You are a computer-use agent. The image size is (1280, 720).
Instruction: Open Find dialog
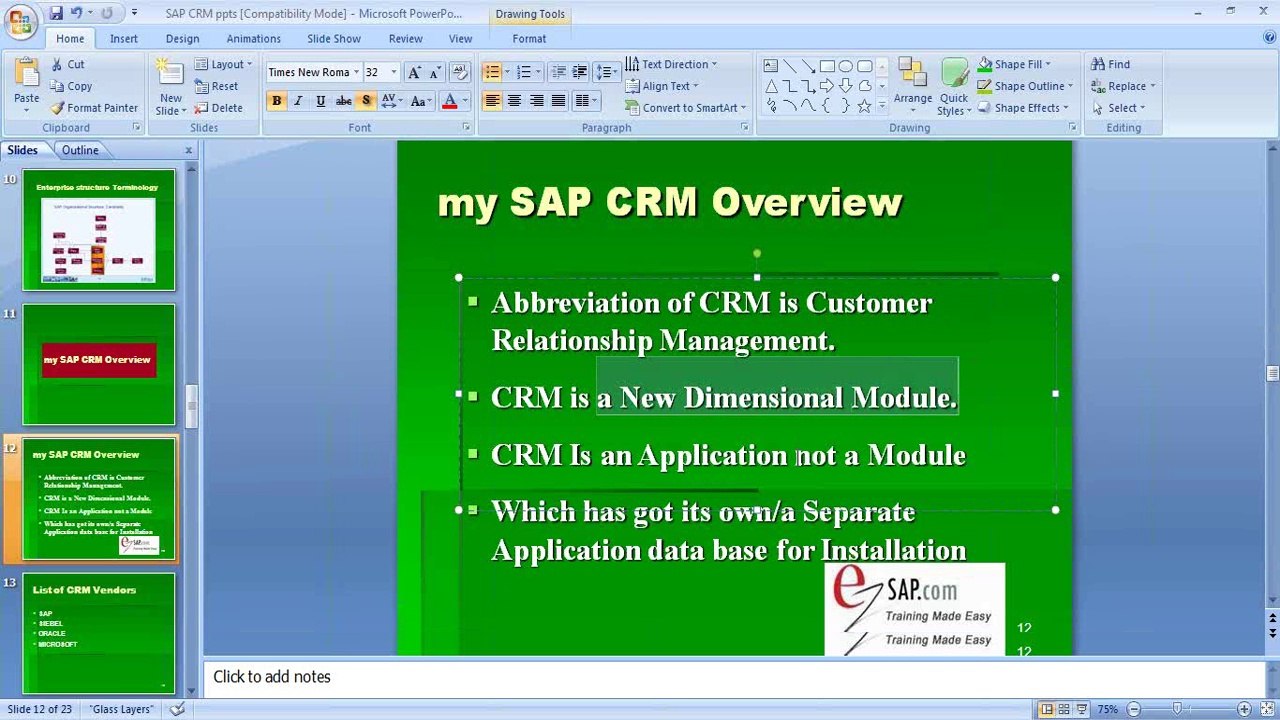pyautogui.click(x=1110, y=64)
